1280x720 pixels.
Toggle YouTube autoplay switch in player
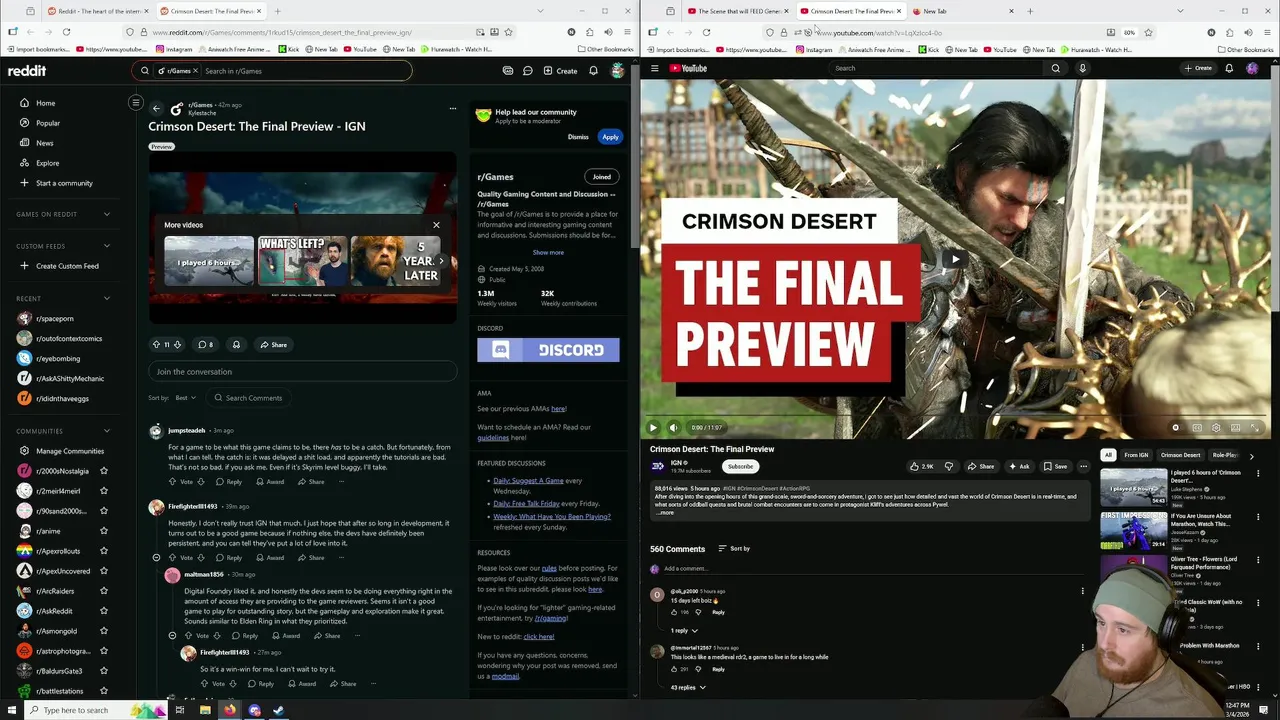(1177, 428)
